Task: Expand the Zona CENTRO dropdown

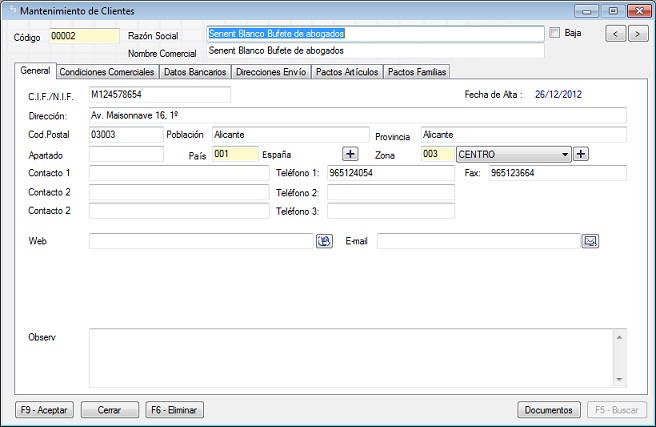Action: point(565,154)
